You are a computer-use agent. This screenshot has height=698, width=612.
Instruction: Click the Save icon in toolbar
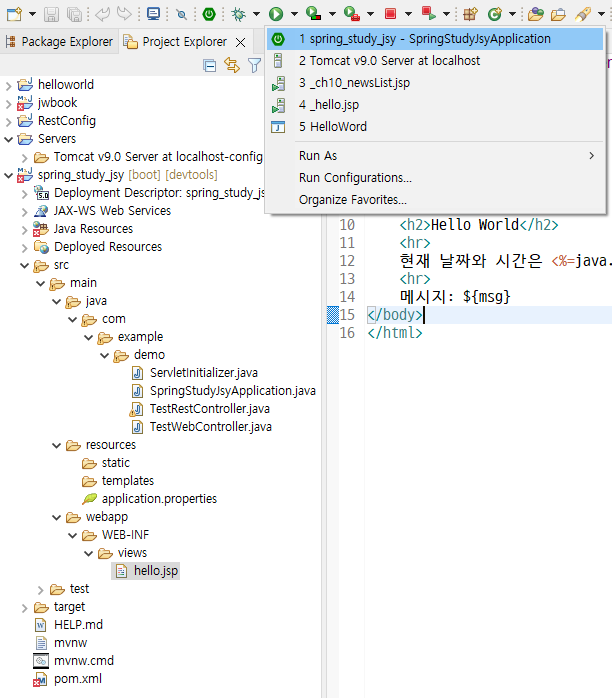click(x=51, y=14)
